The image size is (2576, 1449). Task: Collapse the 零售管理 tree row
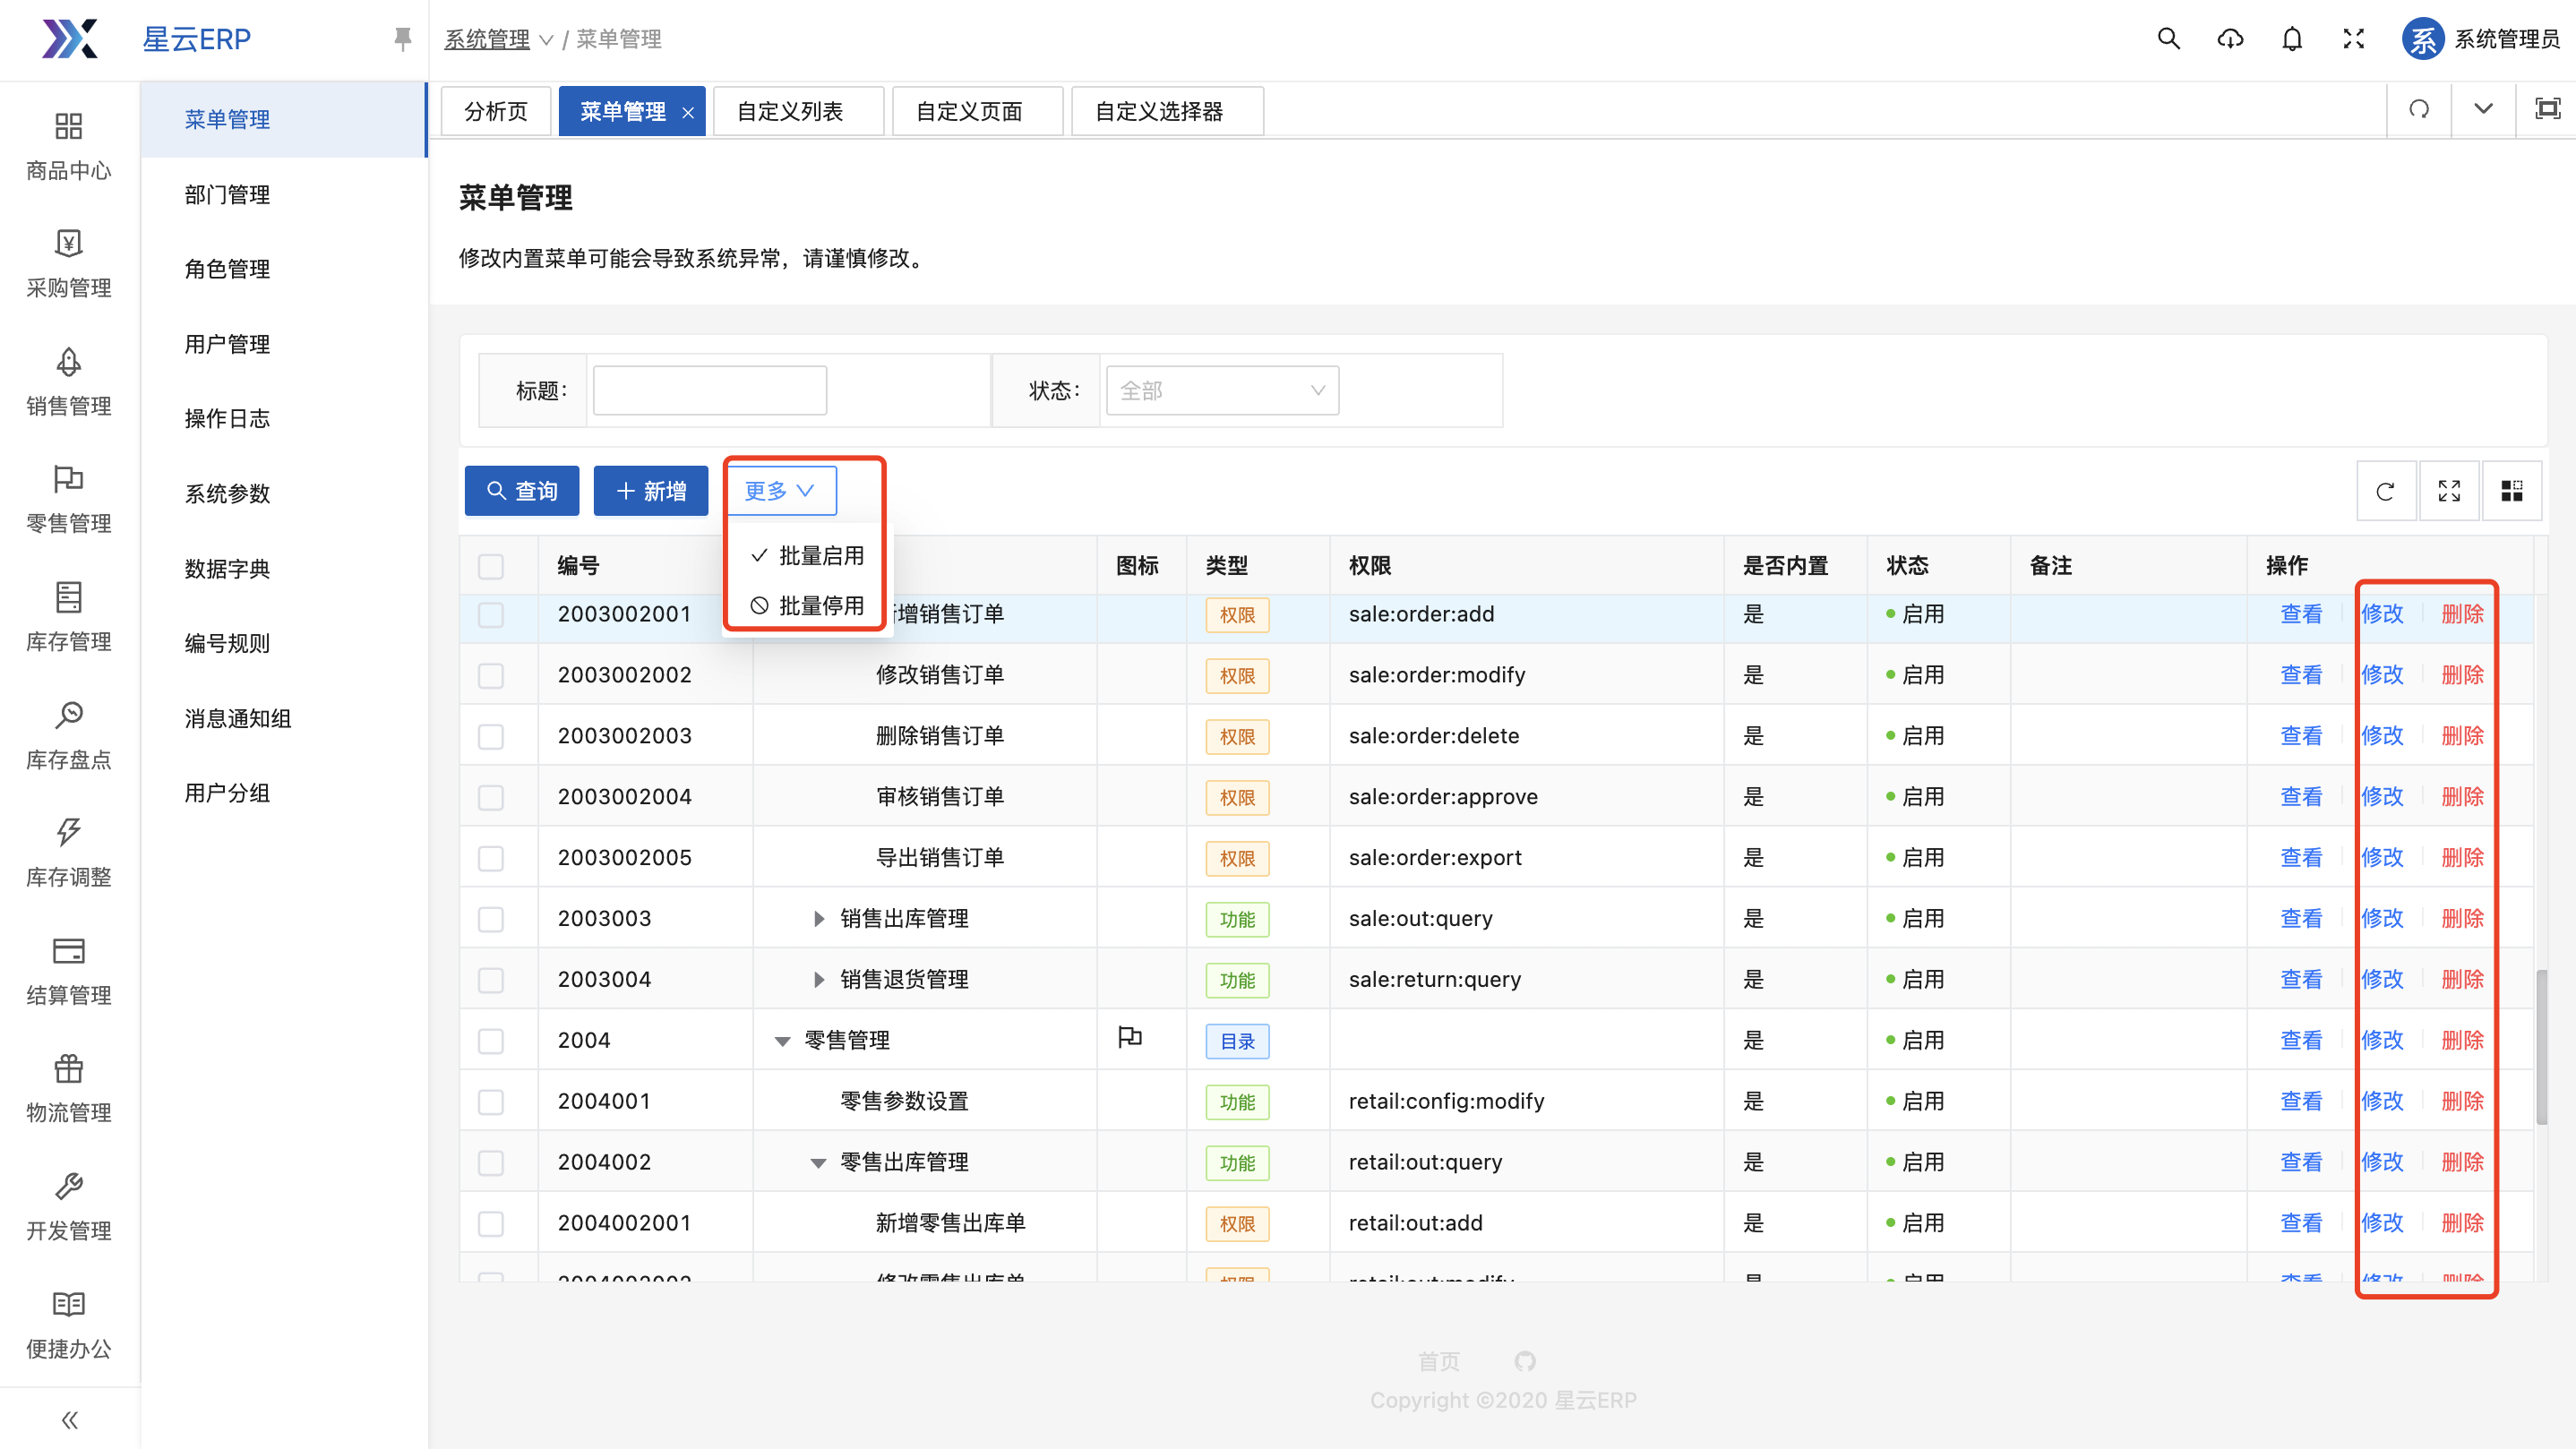click(782, 1041)
